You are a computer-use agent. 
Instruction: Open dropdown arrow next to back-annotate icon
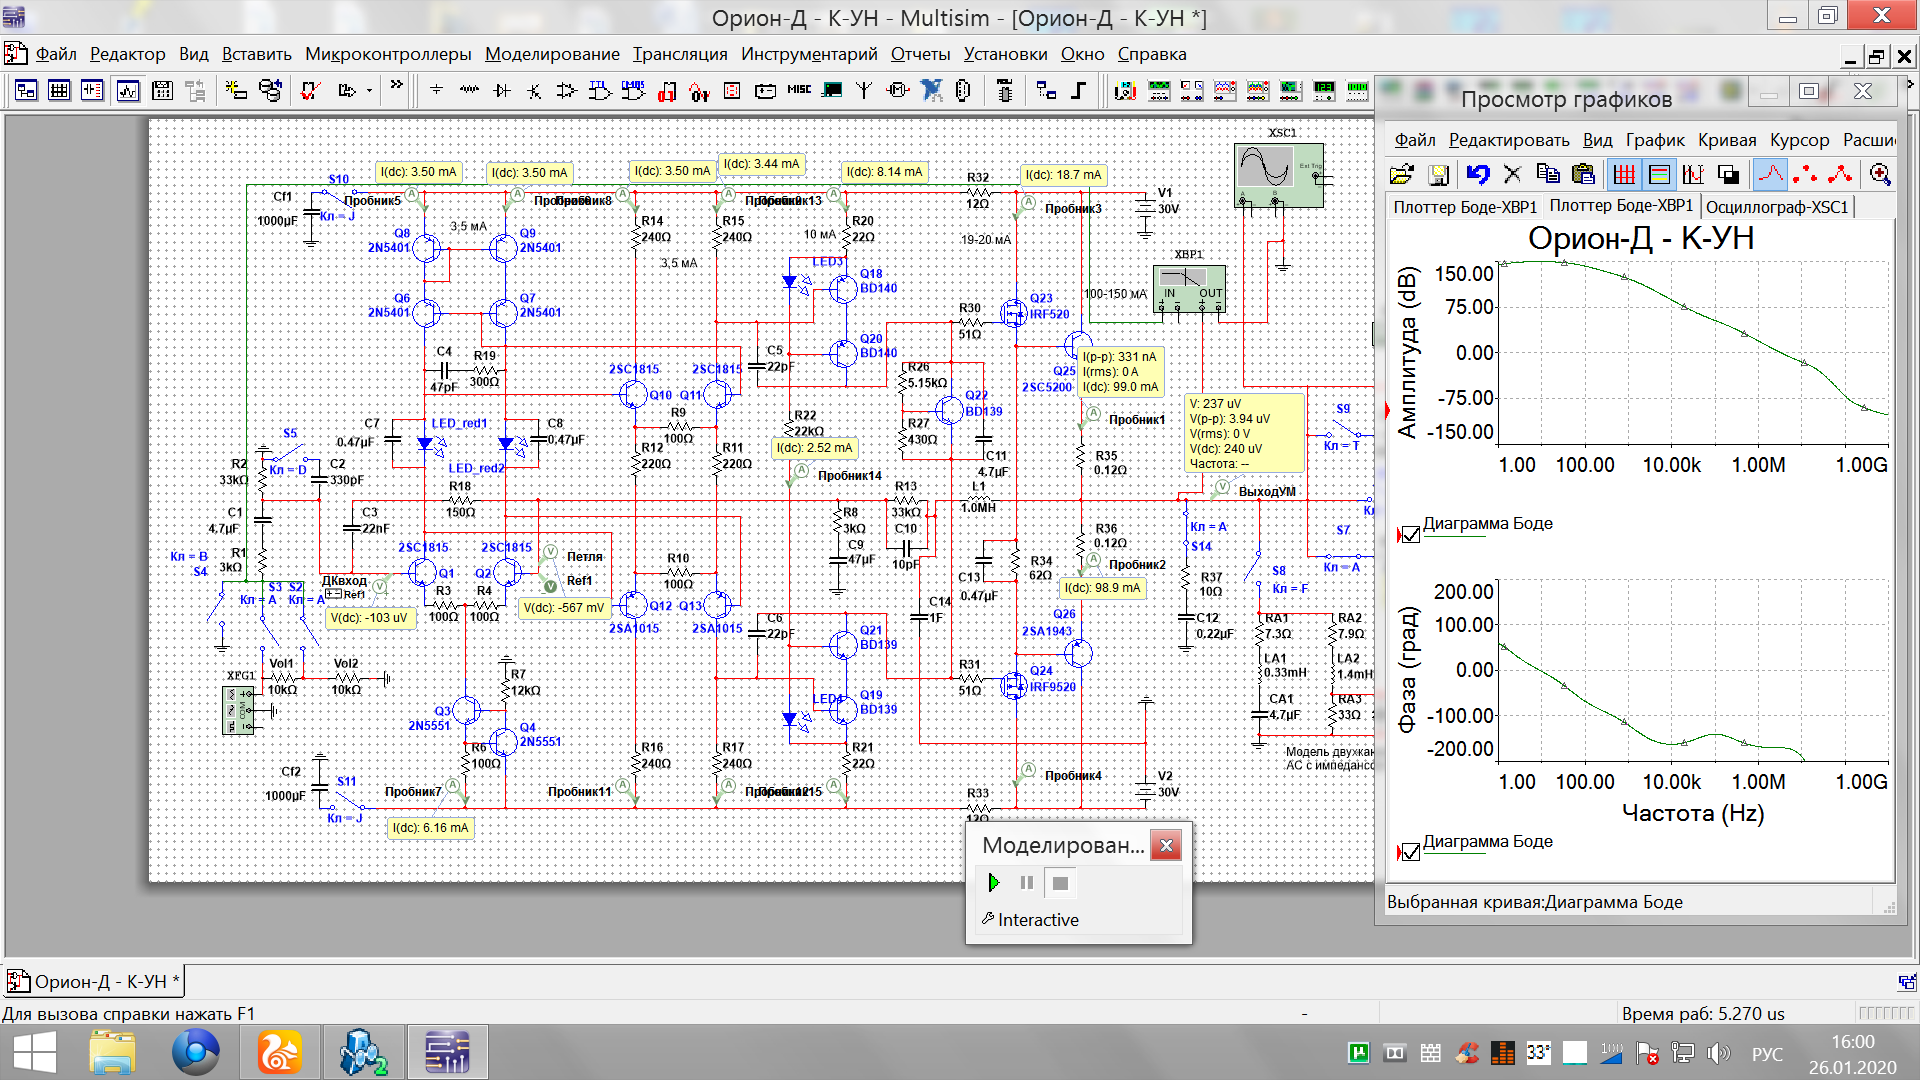(369, 90)
